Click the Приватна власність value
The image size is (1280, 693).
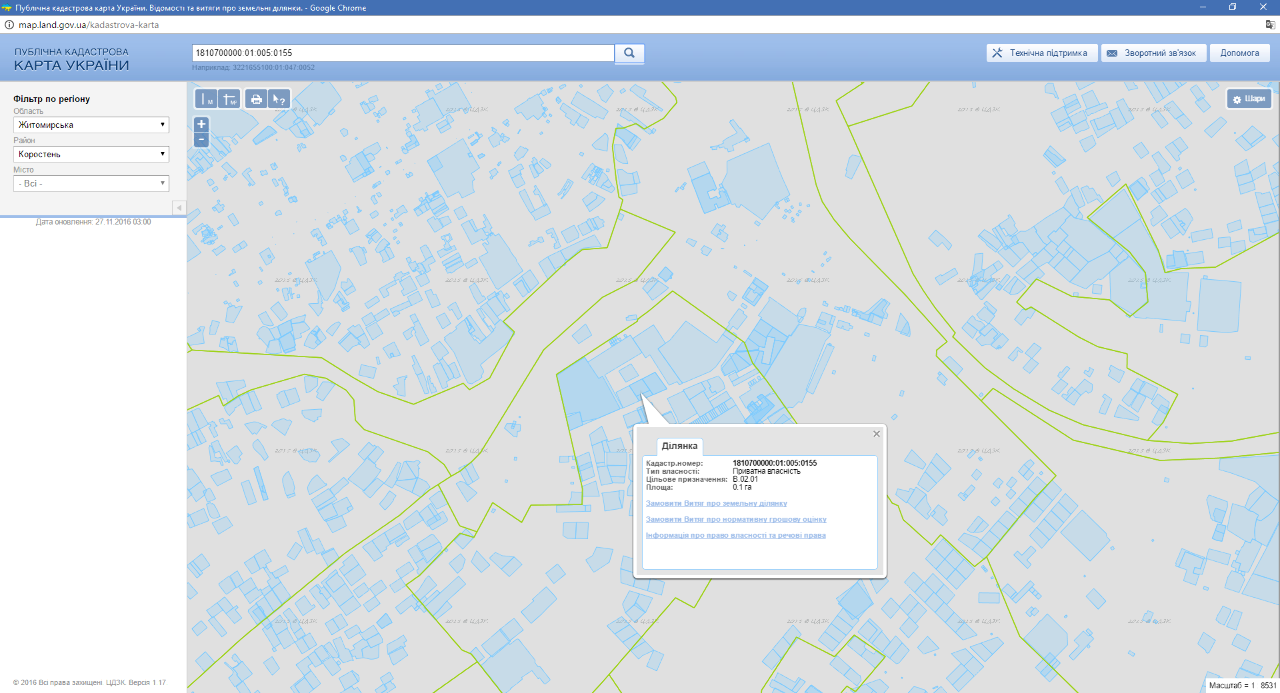point(767,471)
